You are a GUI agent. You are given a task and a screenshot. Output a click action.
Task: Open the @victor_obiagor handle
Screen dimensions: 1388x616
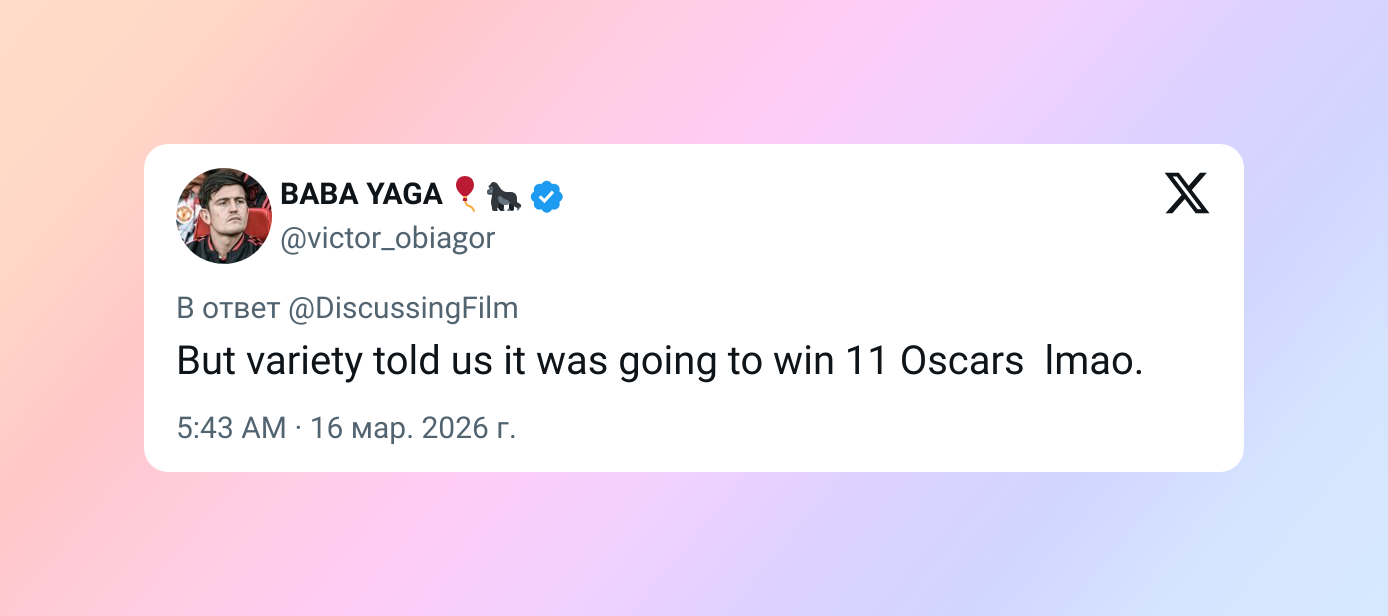pyautogui.click(x=387, y=239)
